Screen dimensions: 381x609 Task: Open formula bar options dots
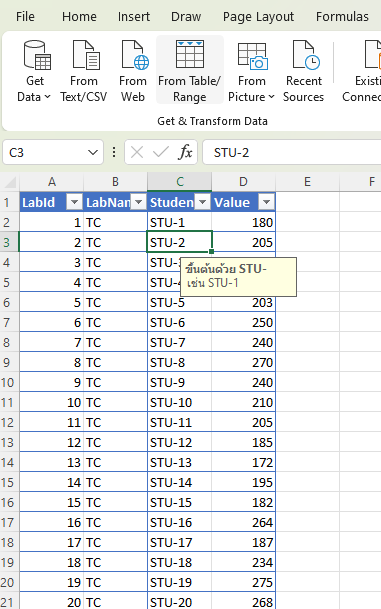click(114, 152)
